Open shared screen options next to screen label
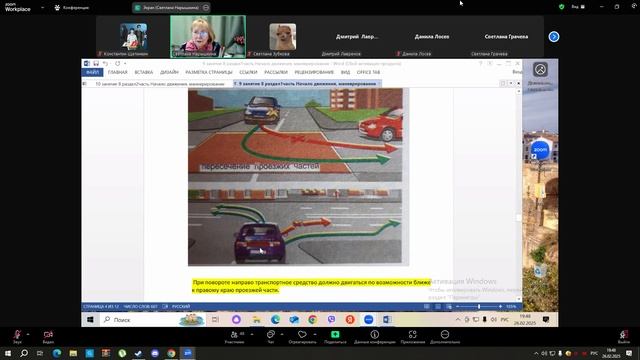Image resolution: width=640 pixels, height=360 pixels. point(206,7)
